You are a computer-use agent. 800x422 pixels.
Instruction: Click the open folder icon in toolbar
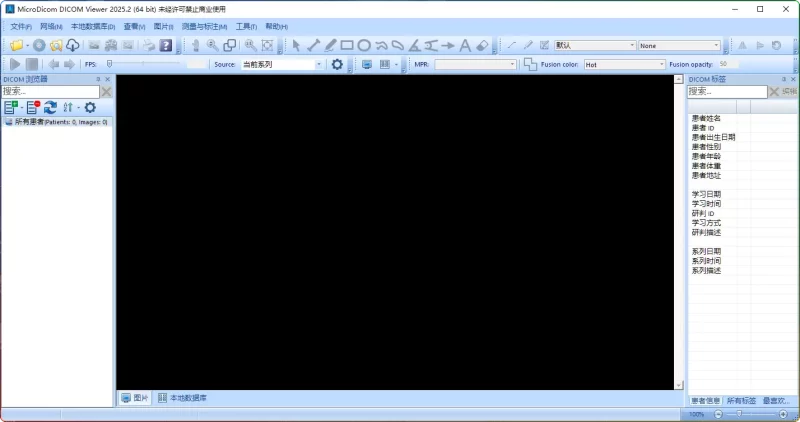[x=16, y=45]
